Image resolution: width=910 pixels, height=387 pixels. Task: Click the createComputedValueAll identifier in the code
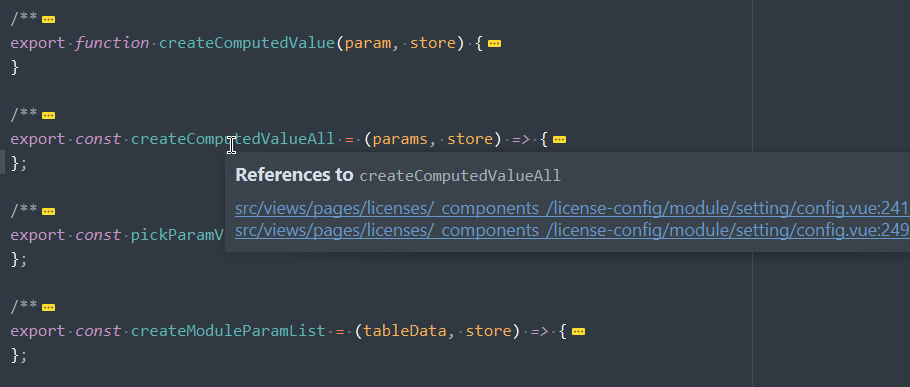click(233, 139)
